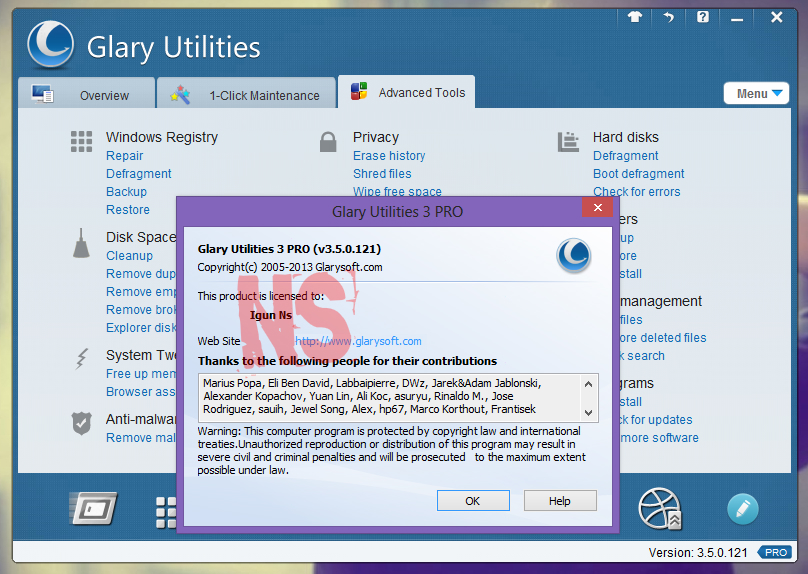Click the Explorer disk link
808x574 pixels.
[x=141, y=328]
